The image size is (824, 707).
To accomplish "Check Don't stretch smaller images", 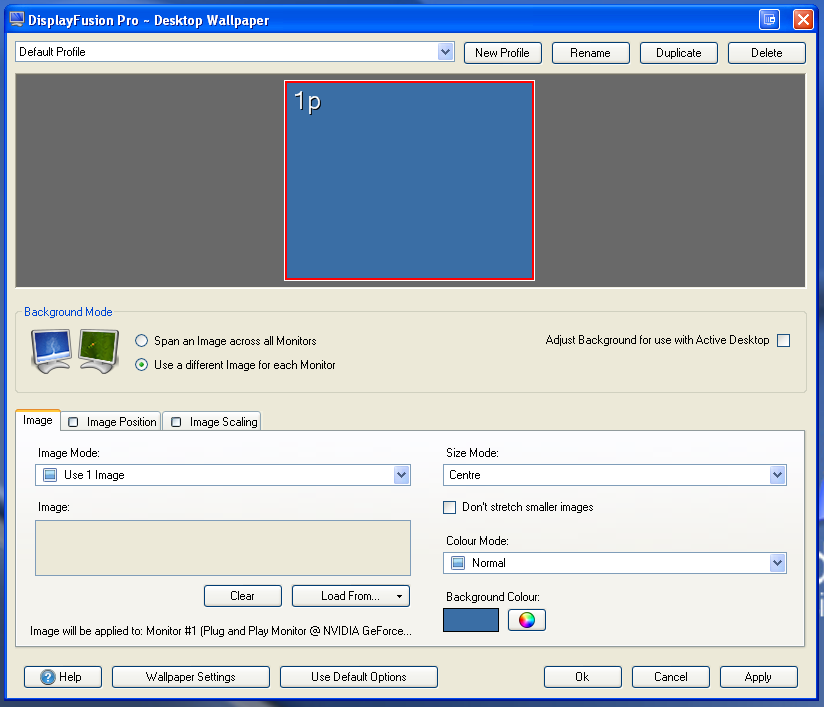I will pos(449,507).
